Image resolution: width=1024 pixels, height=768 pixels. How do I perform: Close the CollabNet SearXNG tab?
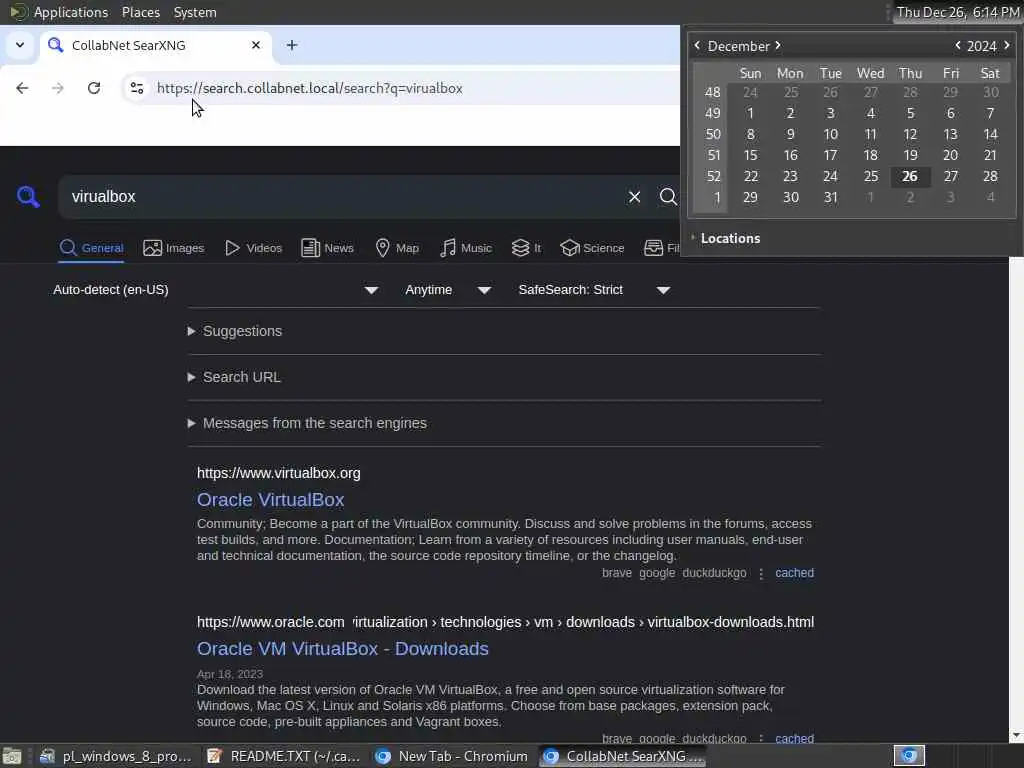(x=256, y=45)
